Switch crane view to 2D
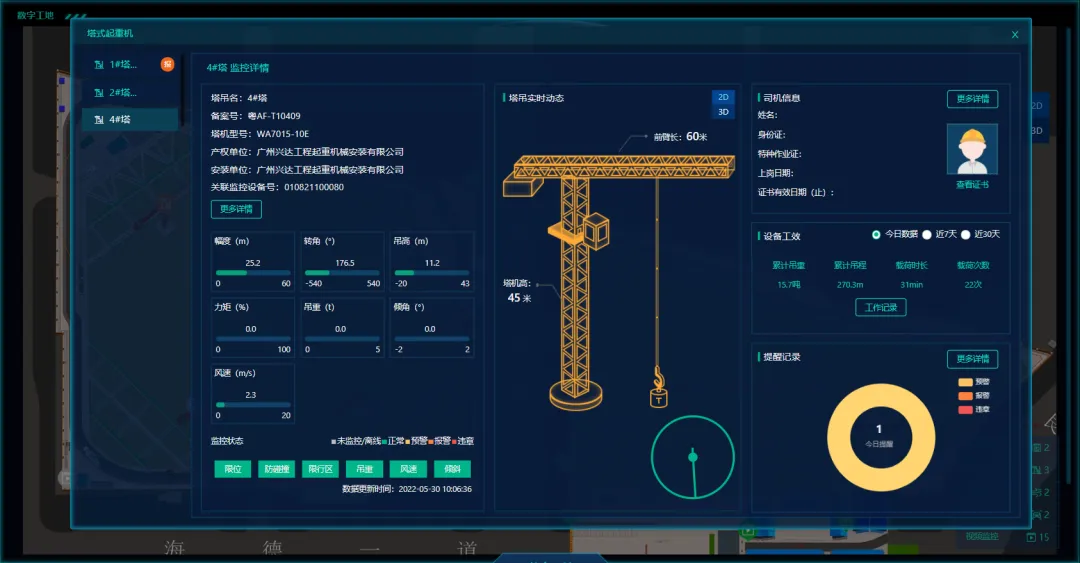The height and width of the screenshot is (563, 1080). pos(723,97)
